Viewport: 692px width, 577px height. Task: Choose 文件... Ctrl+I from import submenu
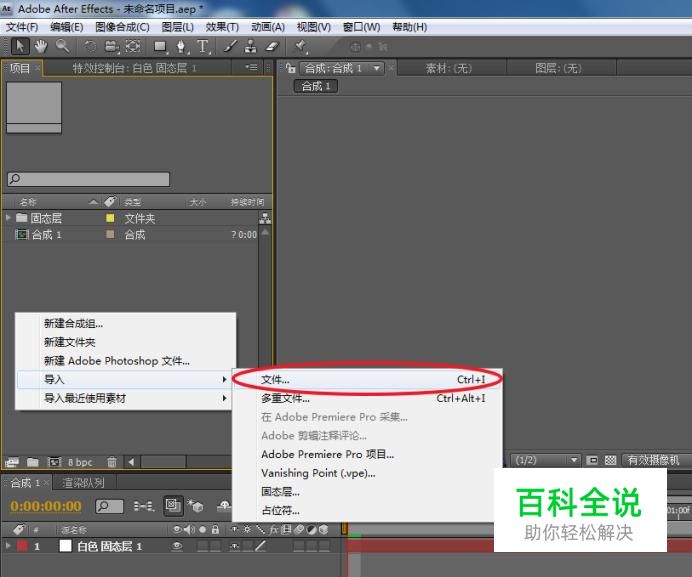pyautogui.click(x=368, y=380)
